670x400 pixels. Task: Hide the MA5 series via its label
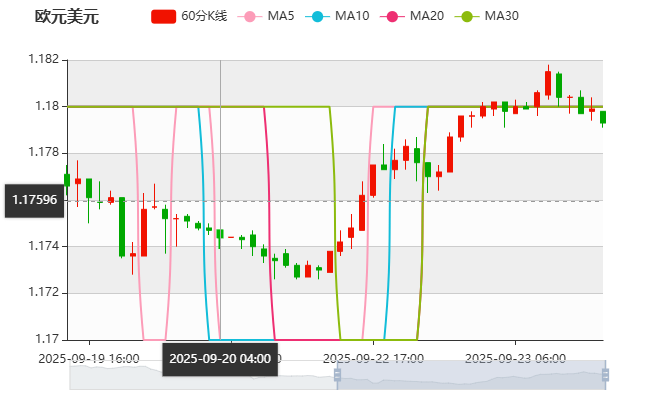(281, 17)
